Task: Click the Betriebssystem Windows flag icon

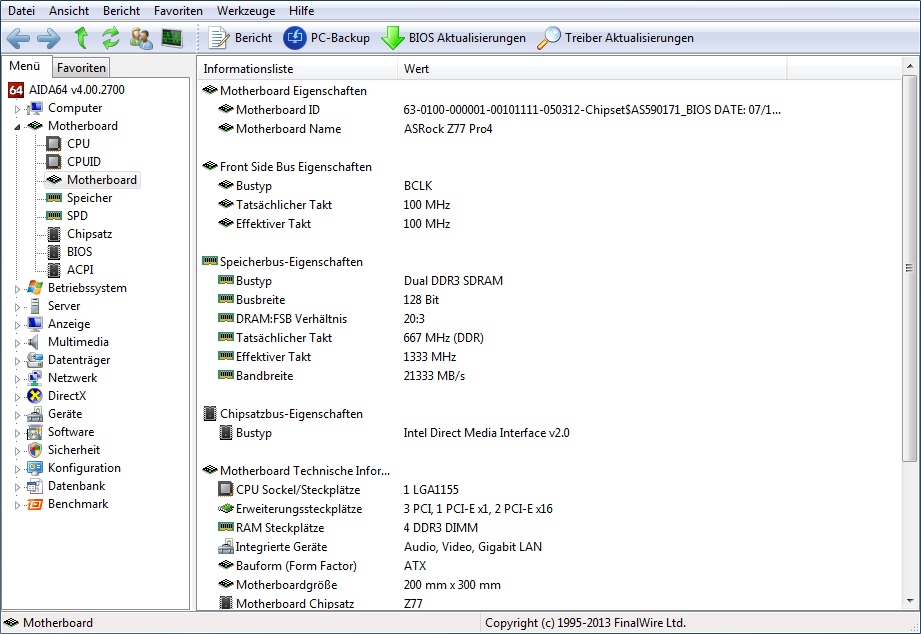Action: coord(35,288)
